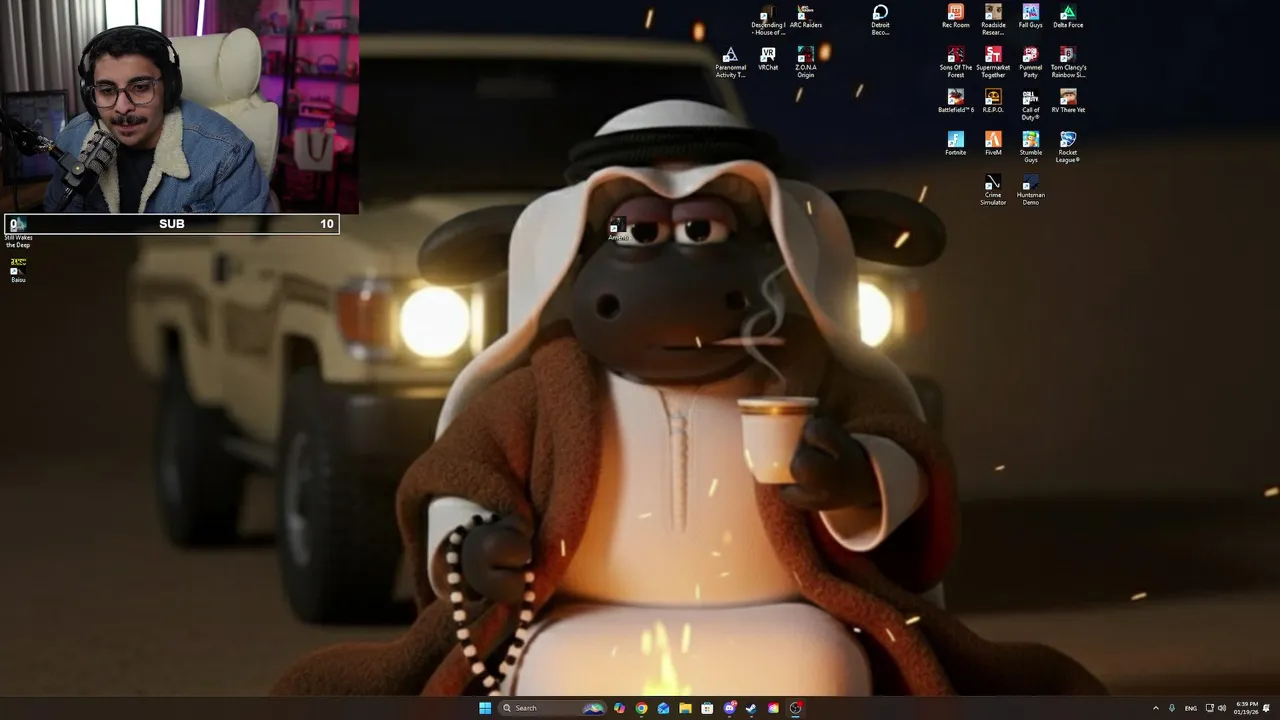Select the ARC Raiders desktop shortcut

point(805,17)
